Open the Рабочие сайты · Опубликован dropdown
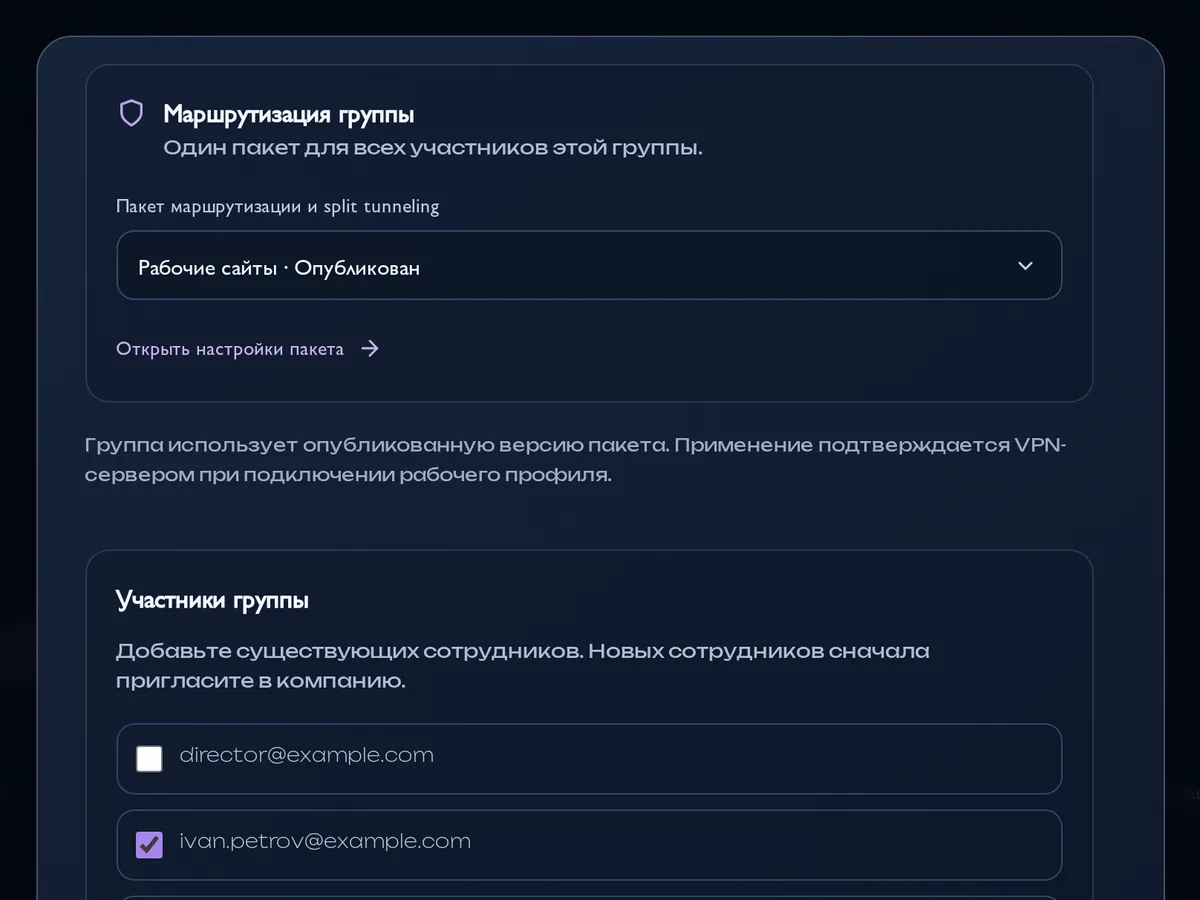 click(x=589, y=265)
